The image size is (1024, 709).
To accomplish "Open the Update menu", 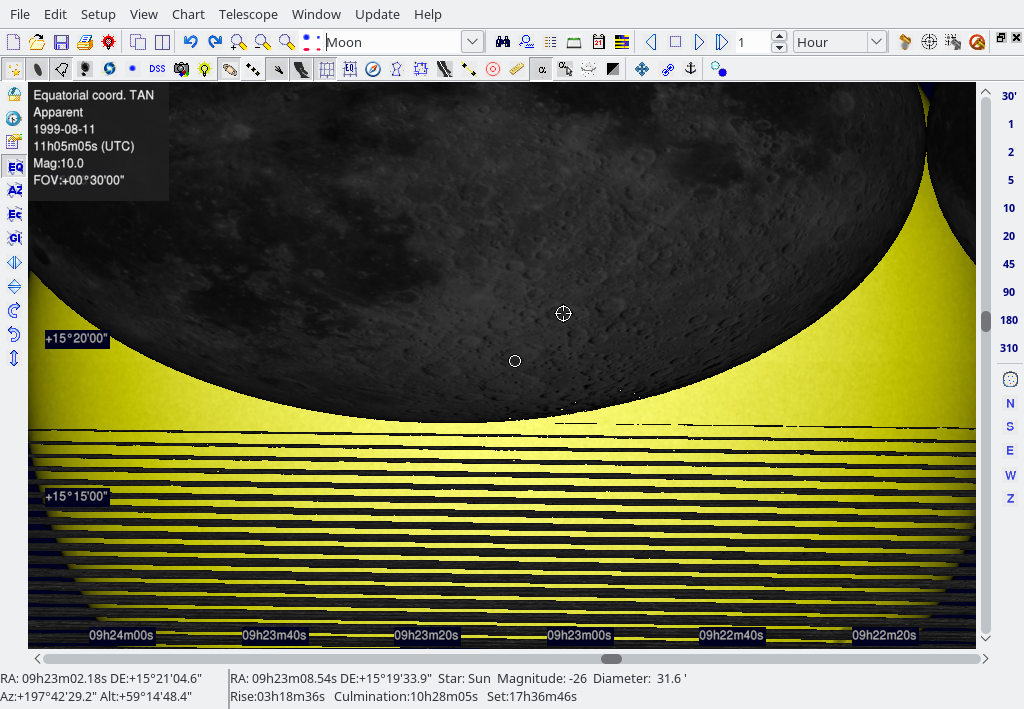I will click(377, 14).
